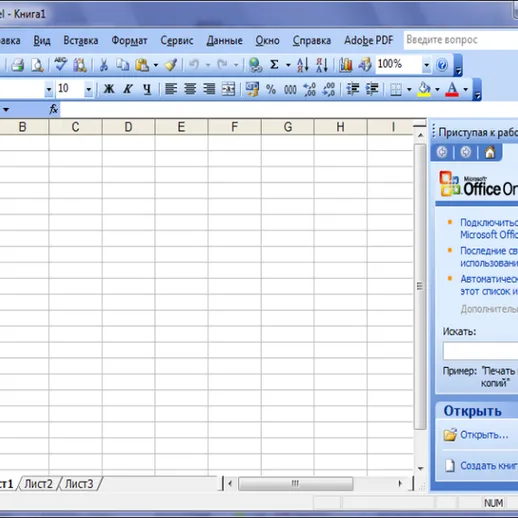Click the Redo arrow icon
This screenshot has height=518, width=518.
tap(222, 64)
